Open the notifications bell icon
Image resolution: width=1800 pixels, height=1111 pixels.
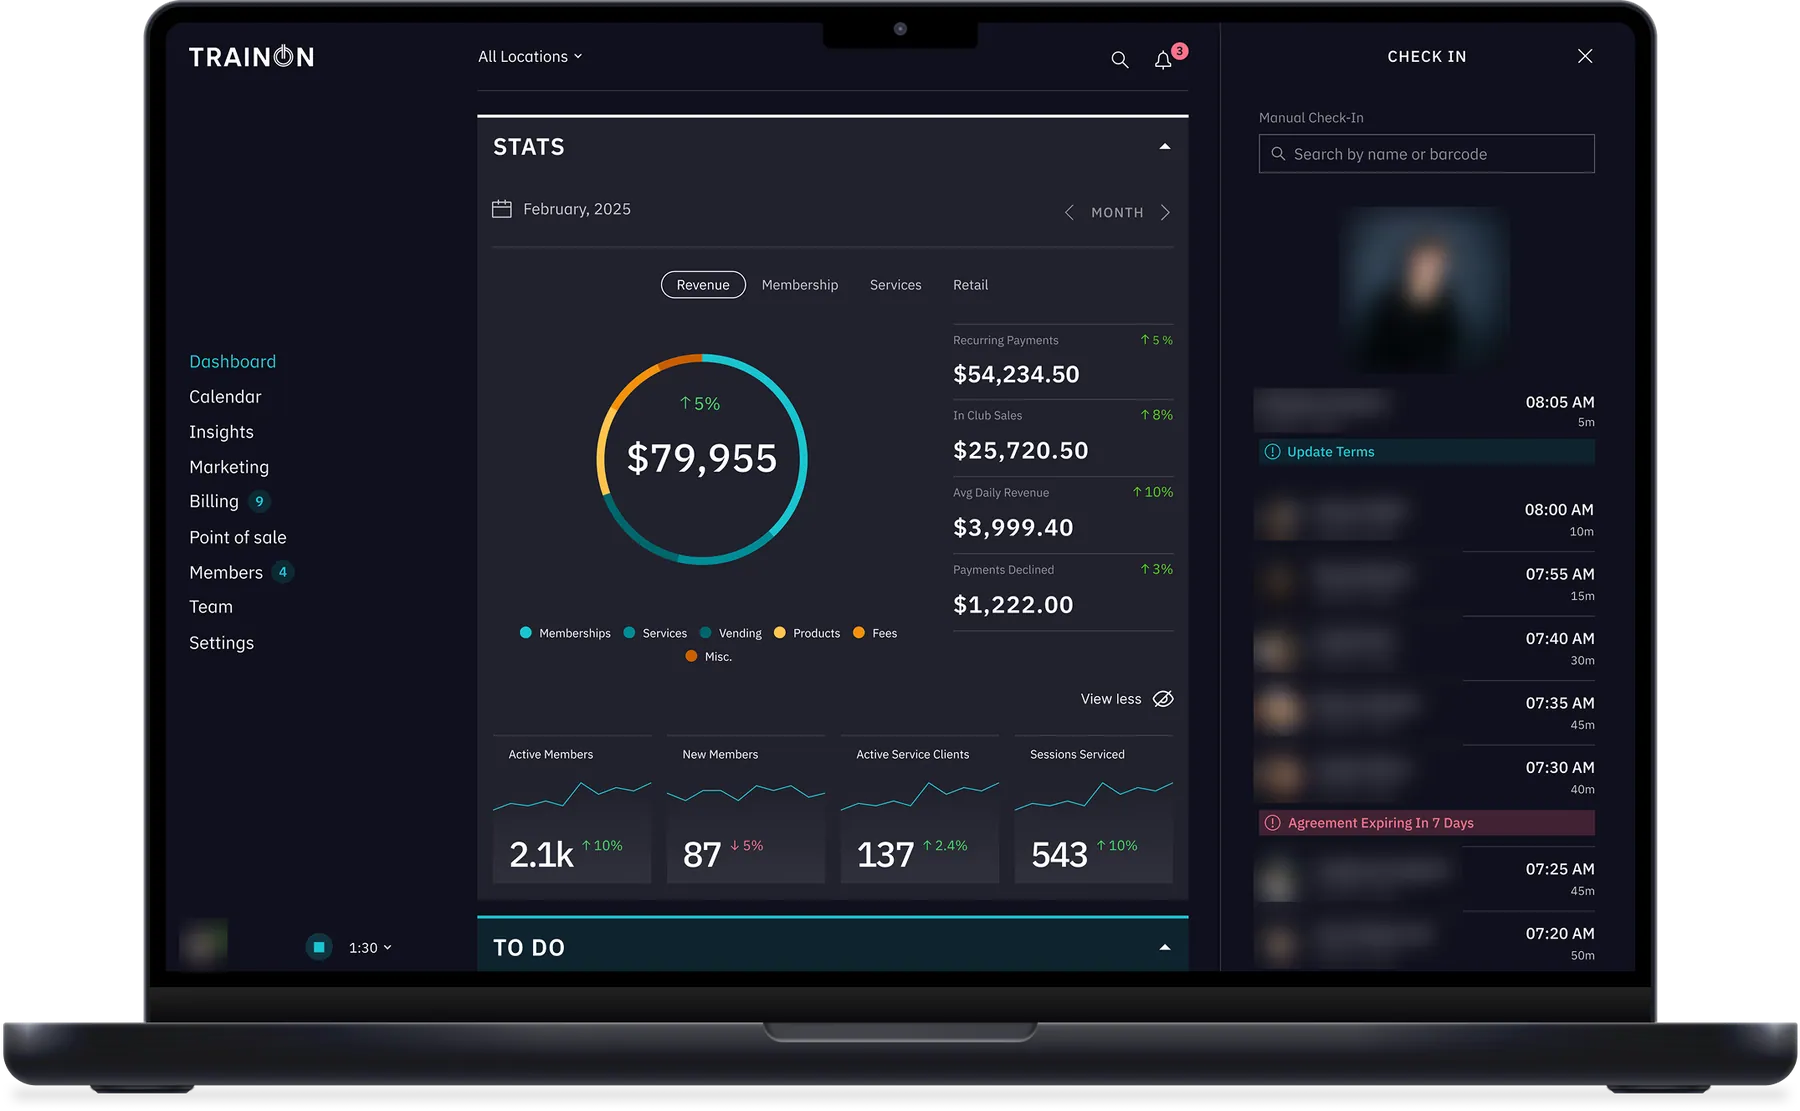[1163, 60]
